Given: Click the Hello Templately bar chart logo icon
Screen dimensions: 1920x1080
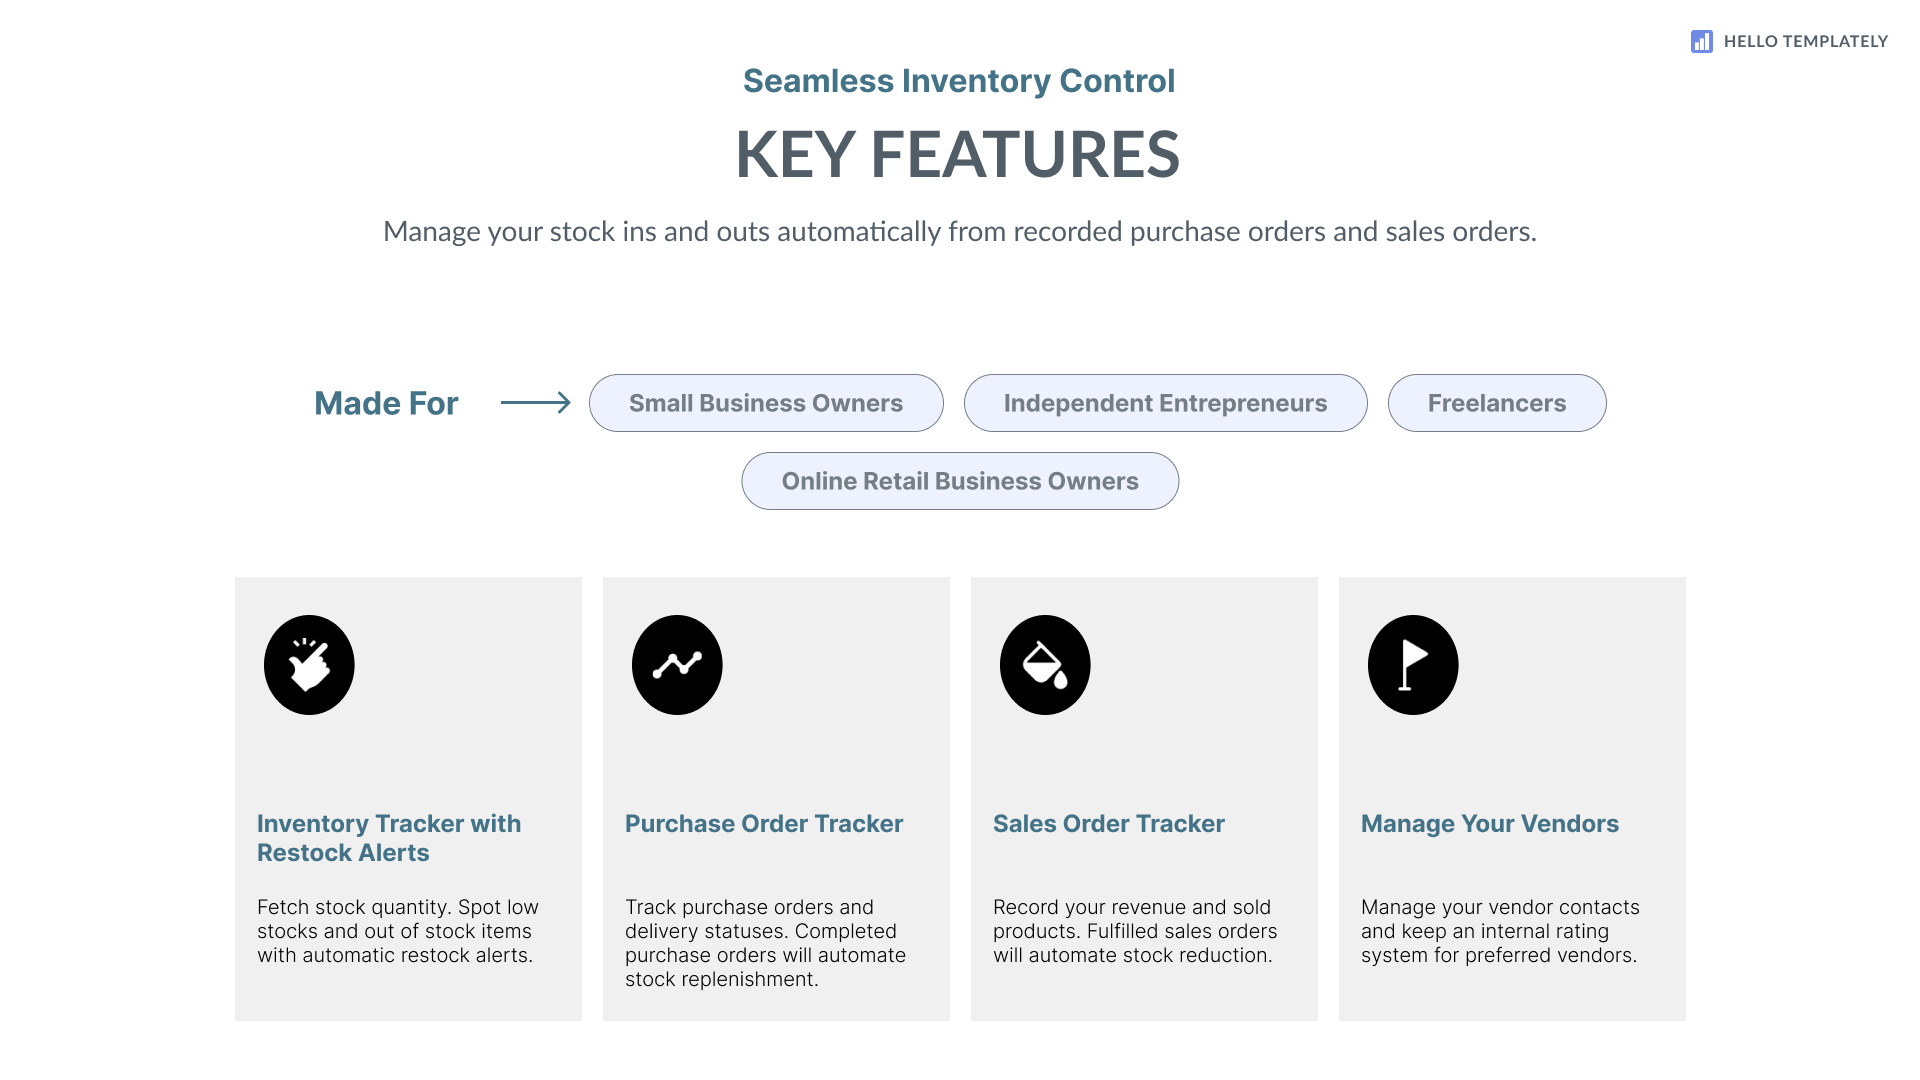Looking at the screenshot, I should tap(1701, 41).
